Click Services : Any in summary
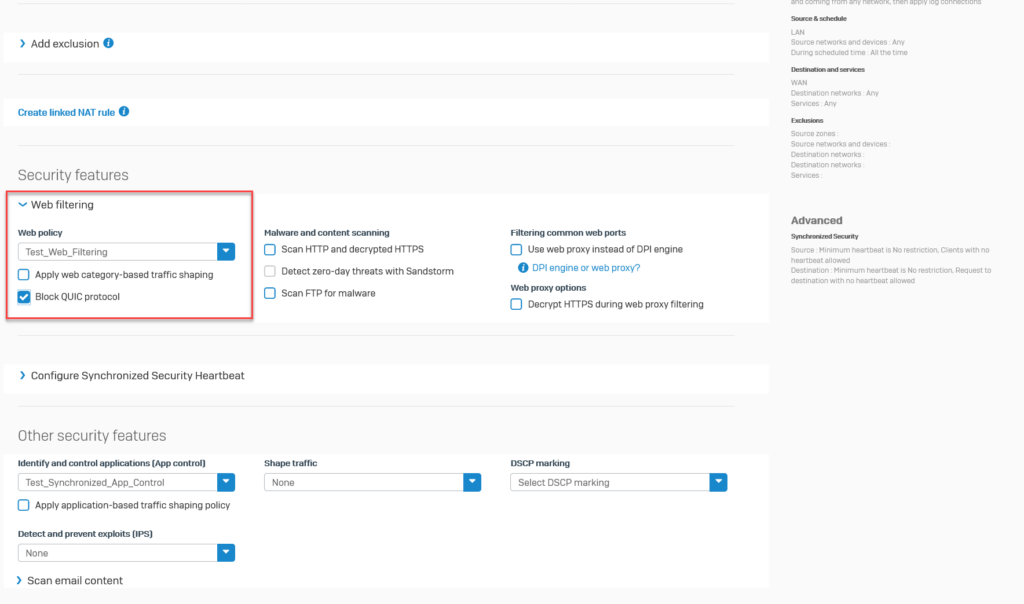 click(813, 103)
